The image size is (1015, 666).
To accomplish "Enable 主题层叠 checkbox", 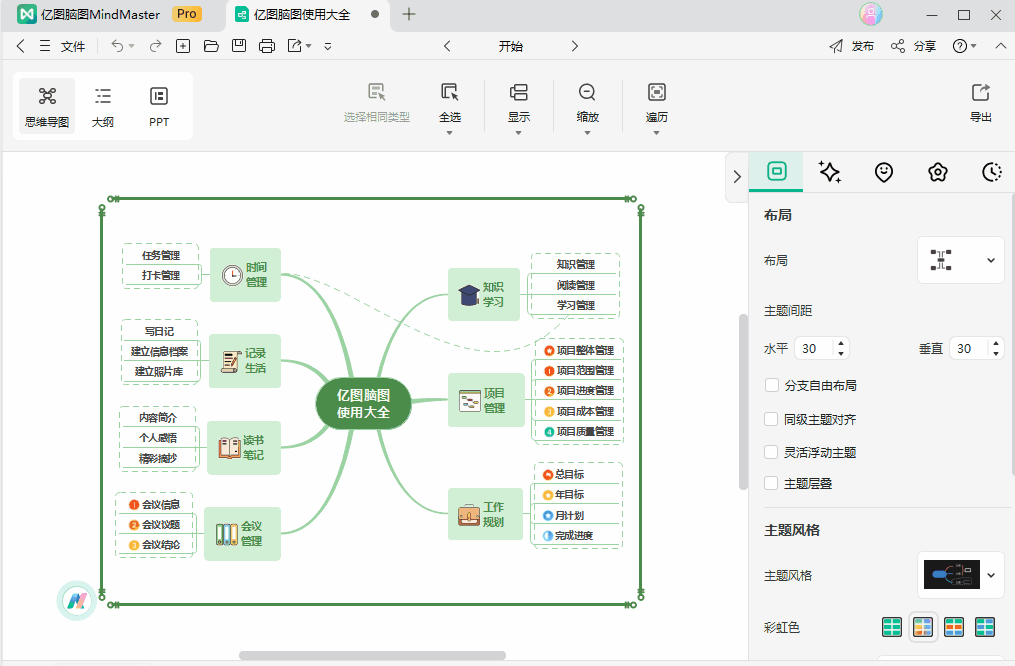I will (x=771, y=483).
